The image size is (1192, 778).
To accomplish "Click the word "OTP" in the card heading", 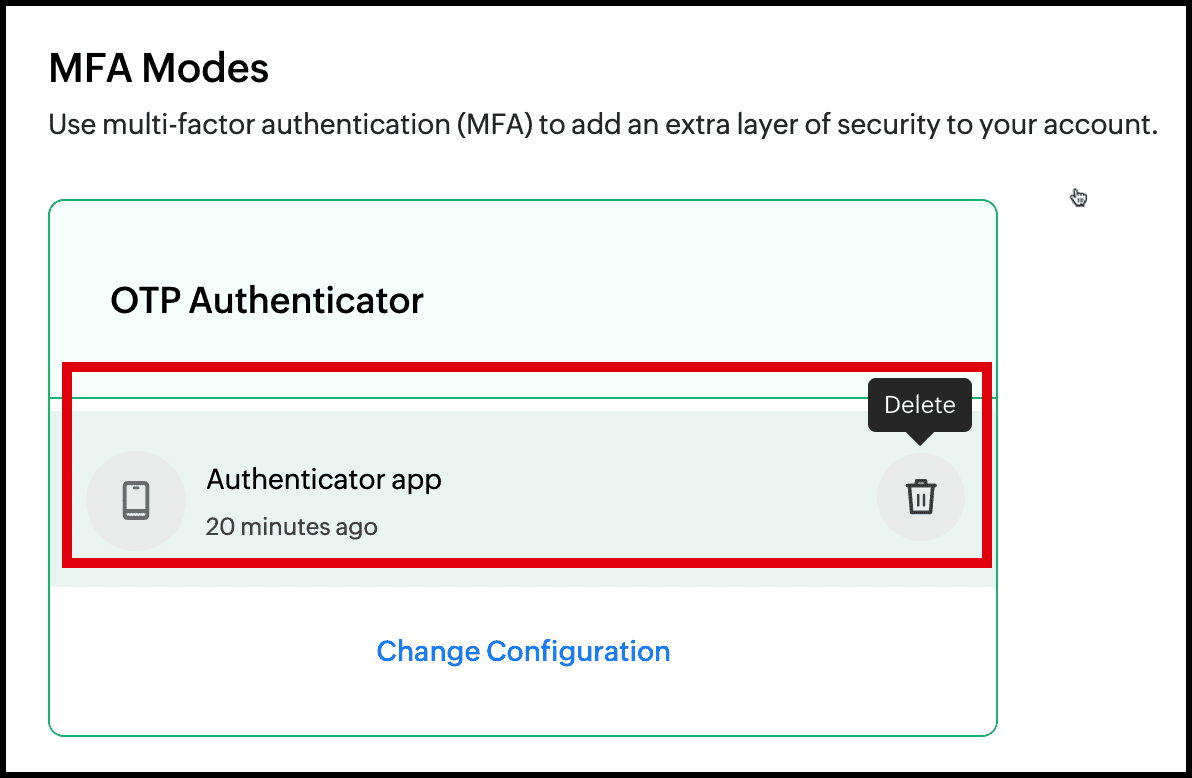I will [144, 300].
